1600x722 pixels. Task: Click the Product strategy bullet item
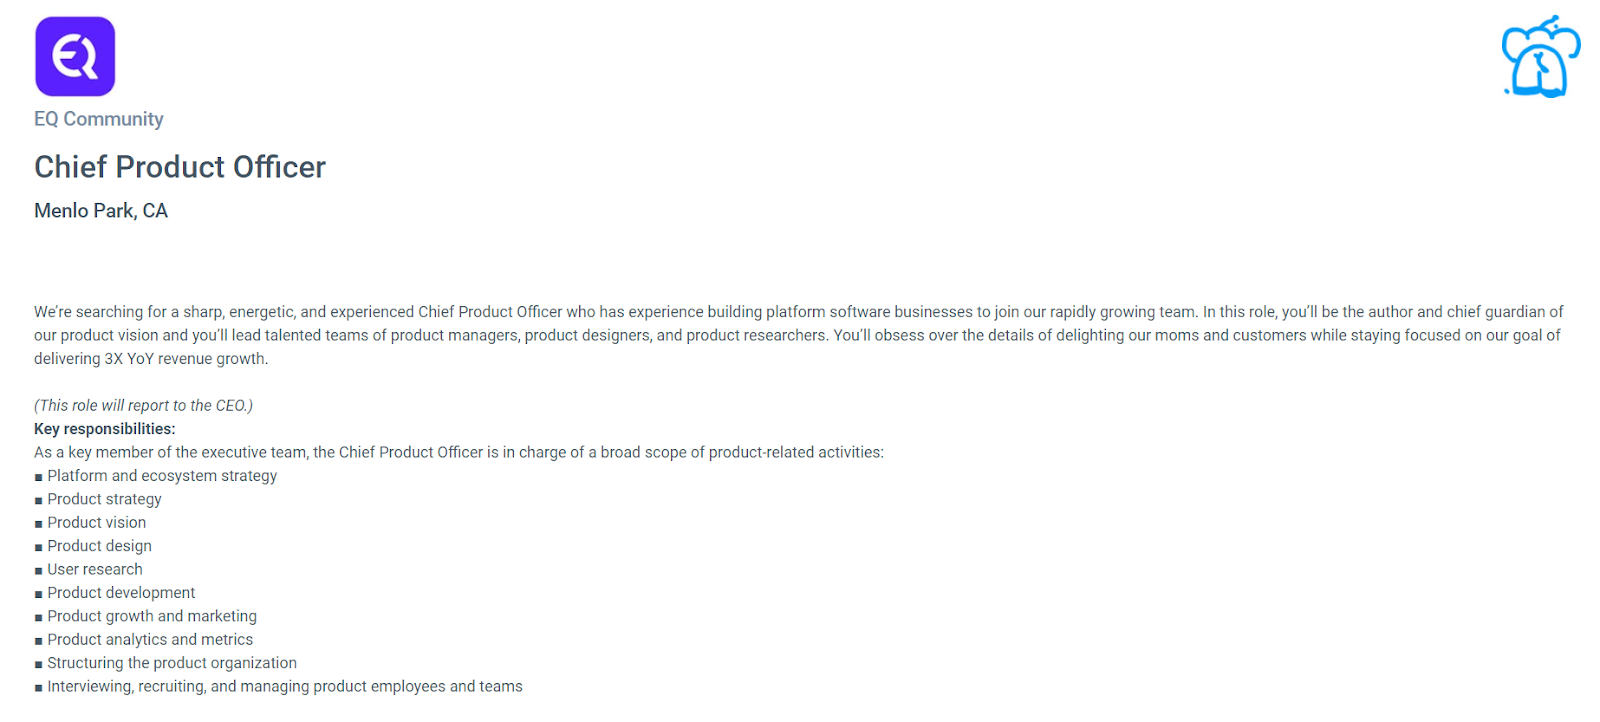104,499
